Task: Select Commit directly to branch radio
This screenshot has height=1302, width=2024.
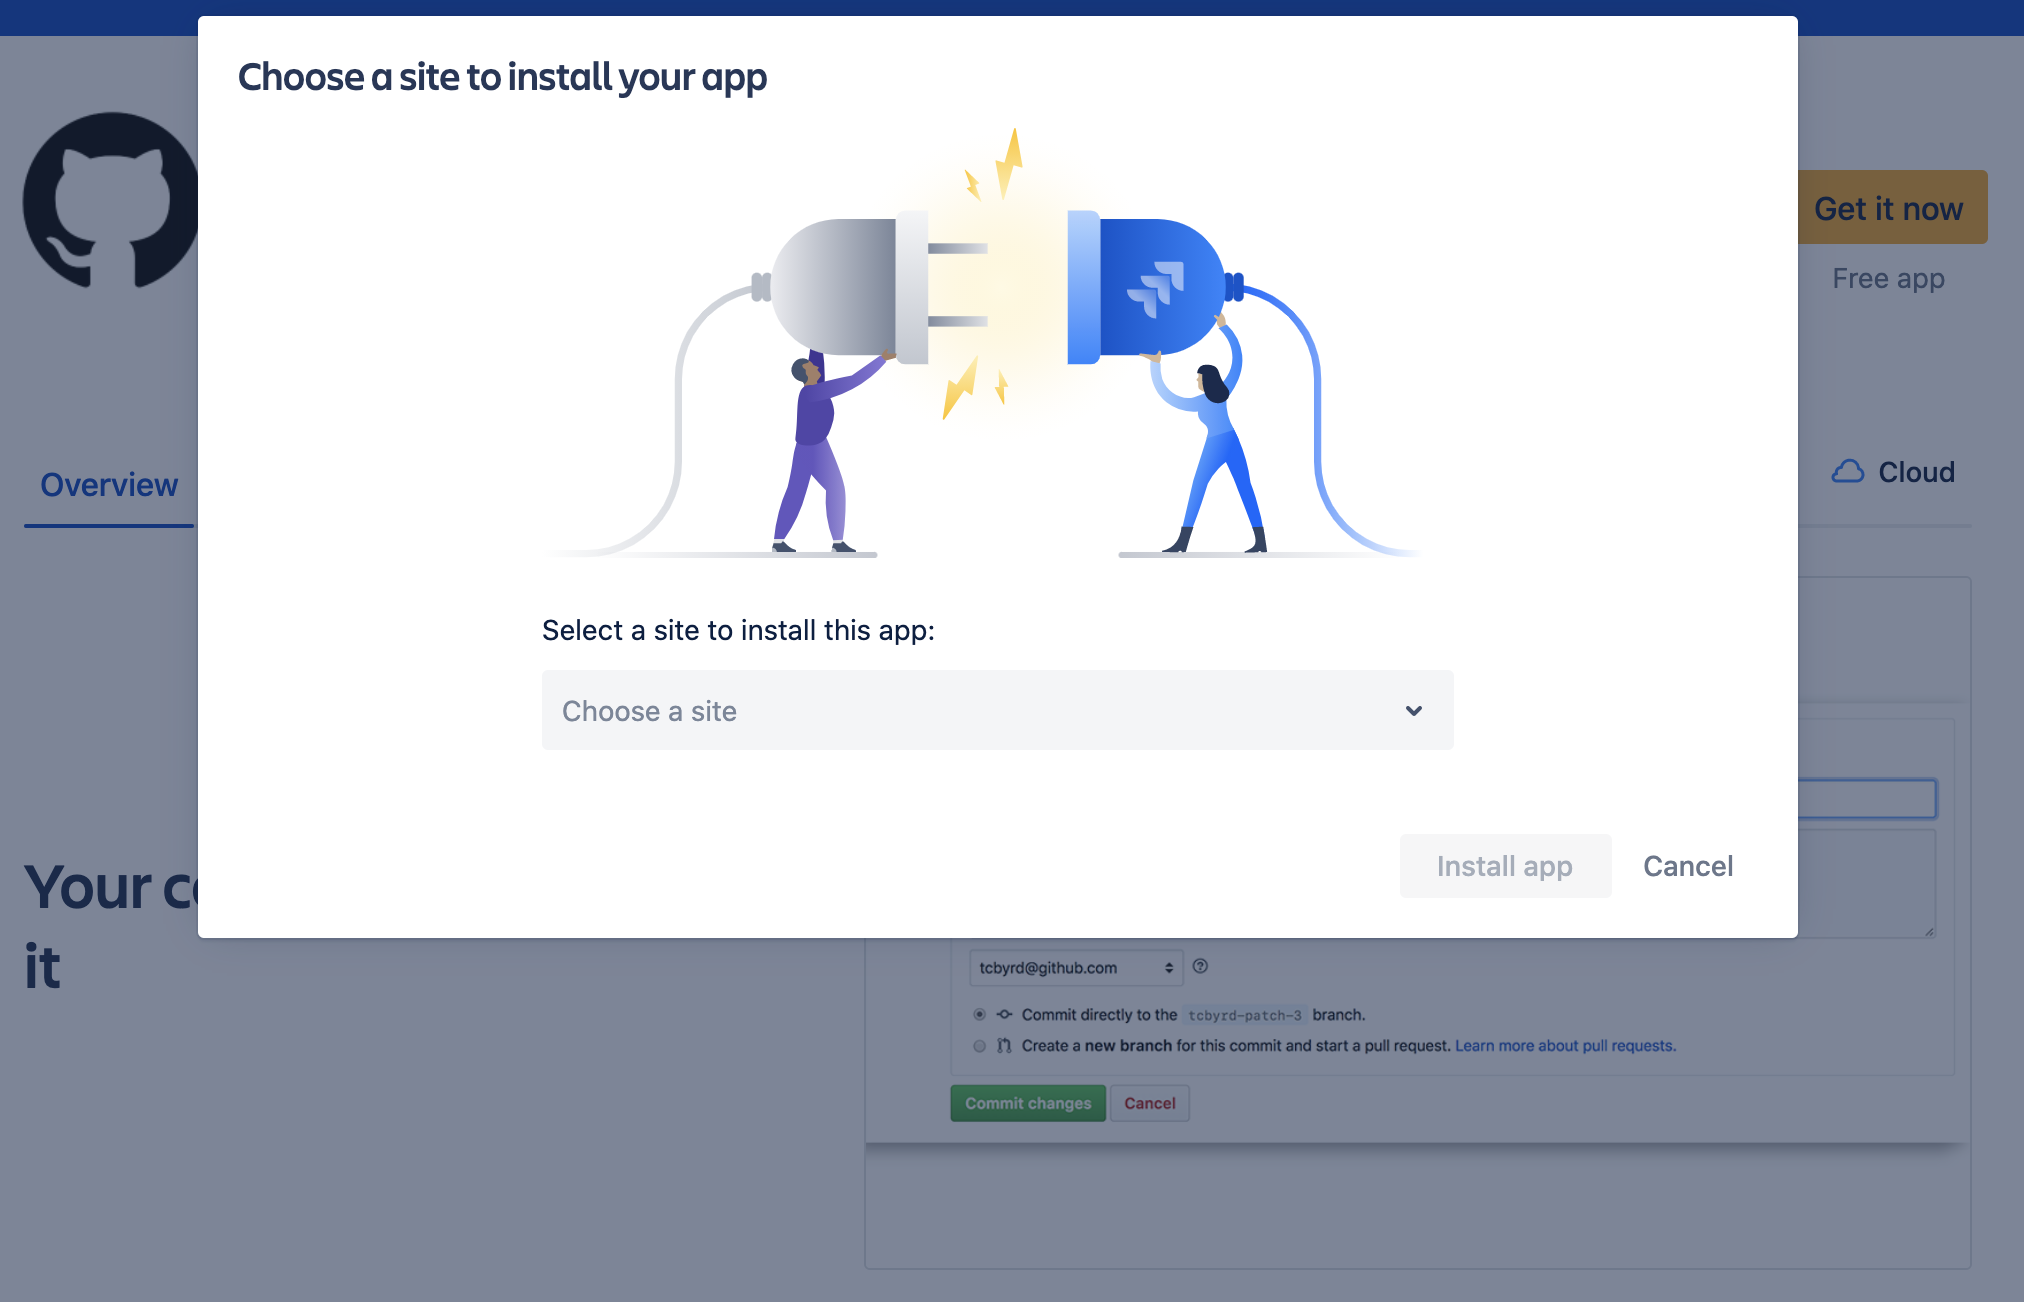Action: [x=980, y=1014]
